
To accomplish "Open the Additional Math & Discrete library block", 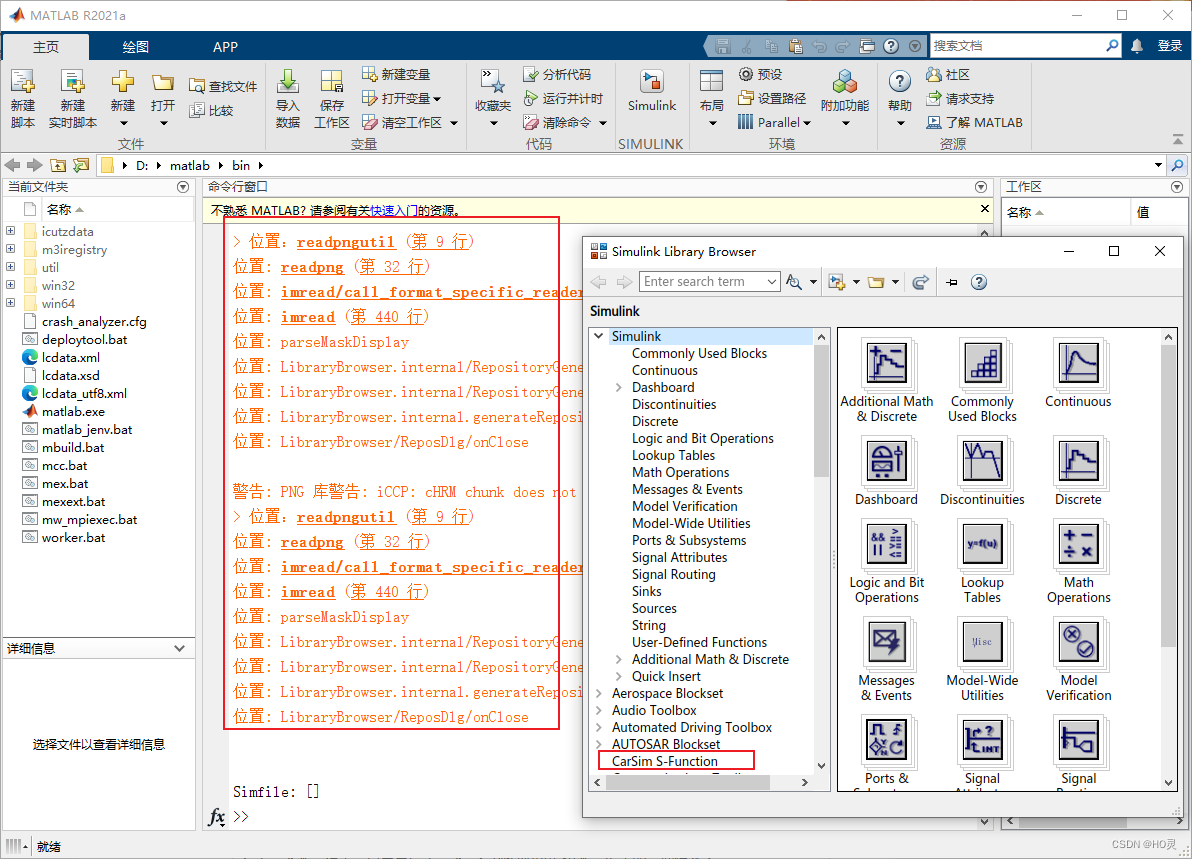I will 886,381.
